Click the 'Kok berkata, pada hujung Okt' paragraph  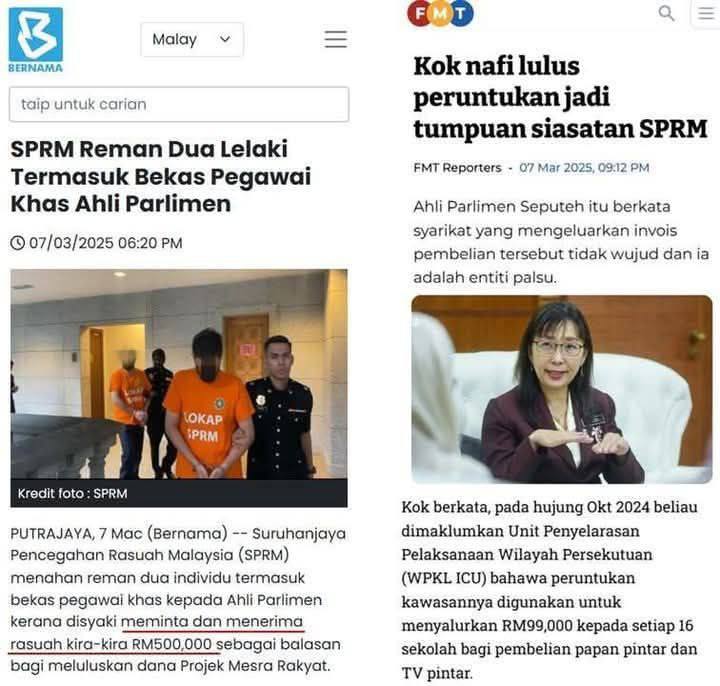click(x=550, y=590)
